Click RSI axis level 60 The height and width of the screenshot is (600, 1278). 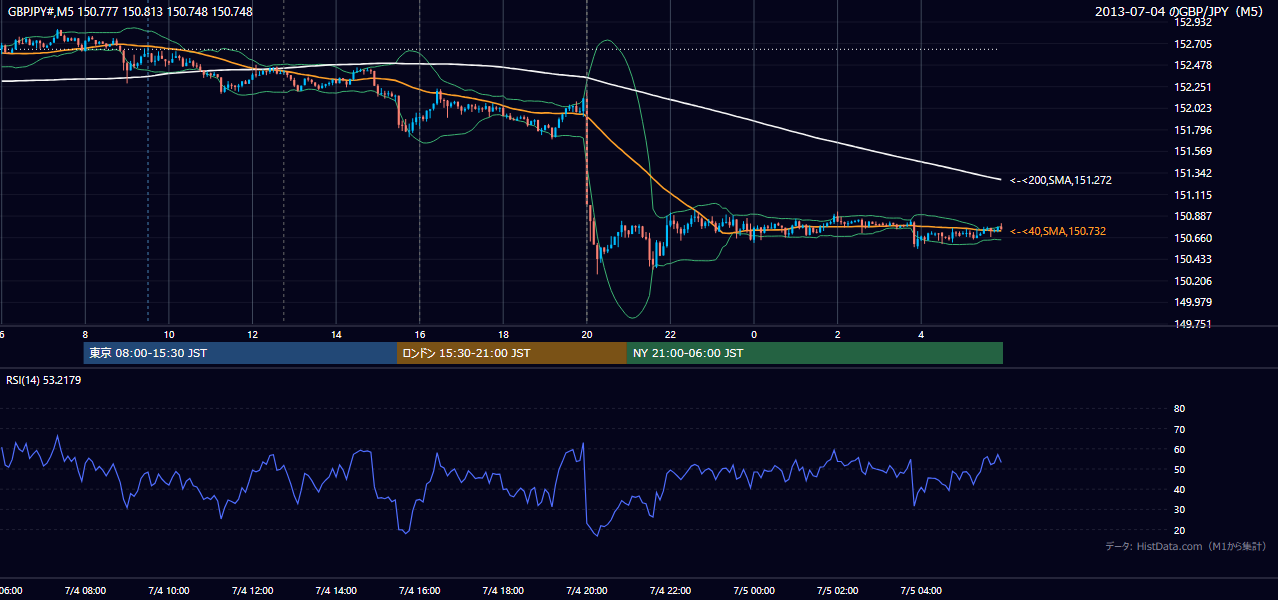tap(1179, 449)
